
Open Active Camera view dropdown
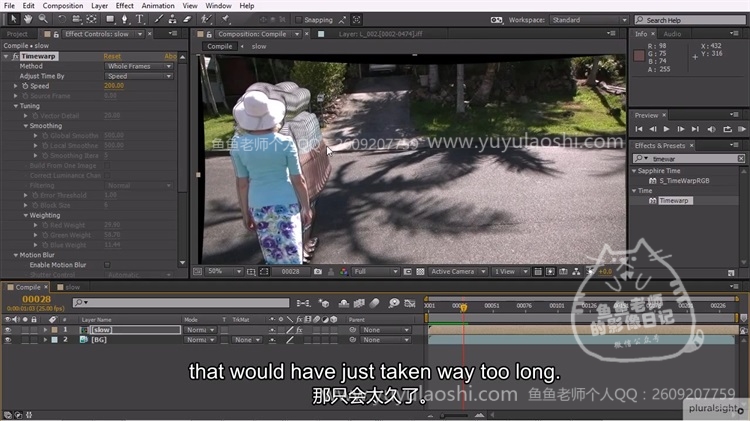[458, 272]
